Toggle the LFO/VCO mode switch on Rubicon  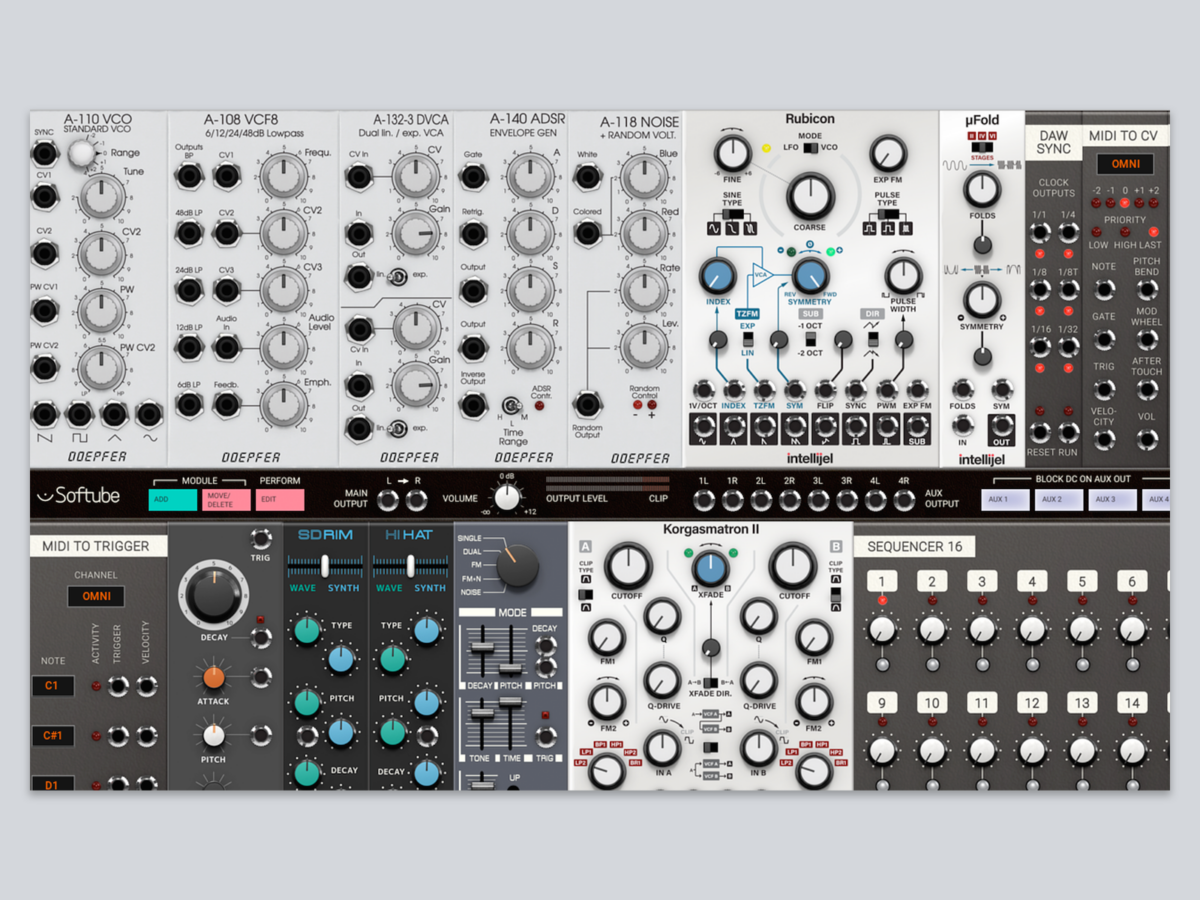810,148
